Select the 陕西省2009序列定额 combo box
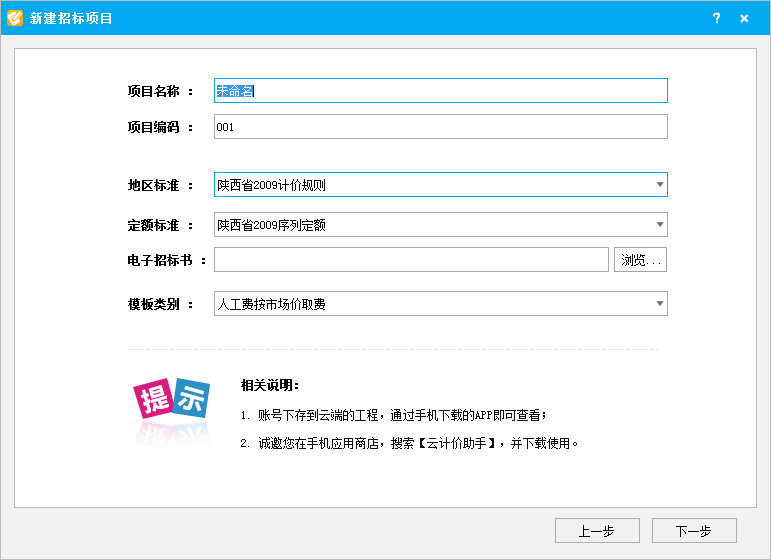Image resolution: width=771 pixels, height=560 pixels. [441, 225]
